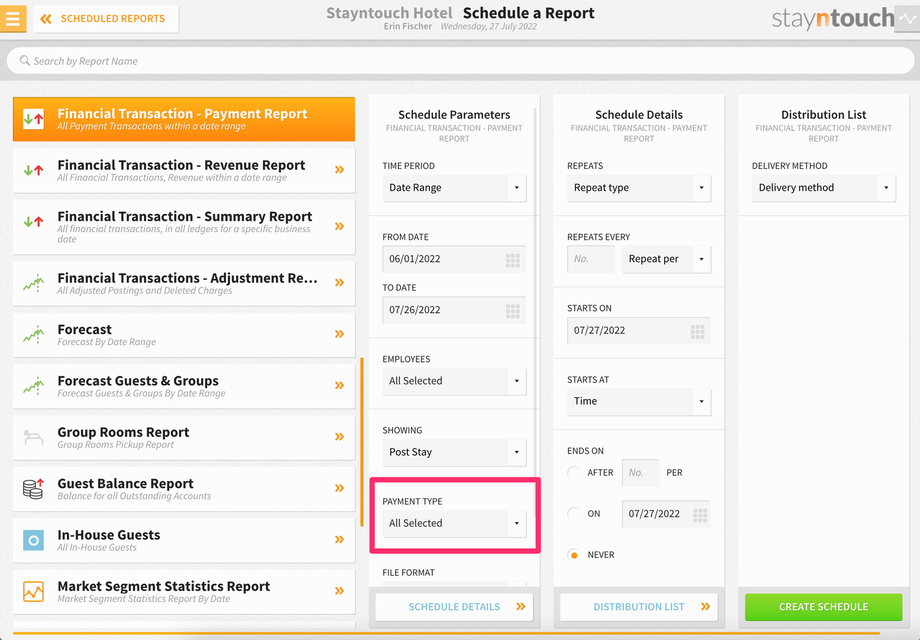
Task: Click chevron arrow on Market Segment Statistics row
Action: pyautogui.click(x=339, y=591)
